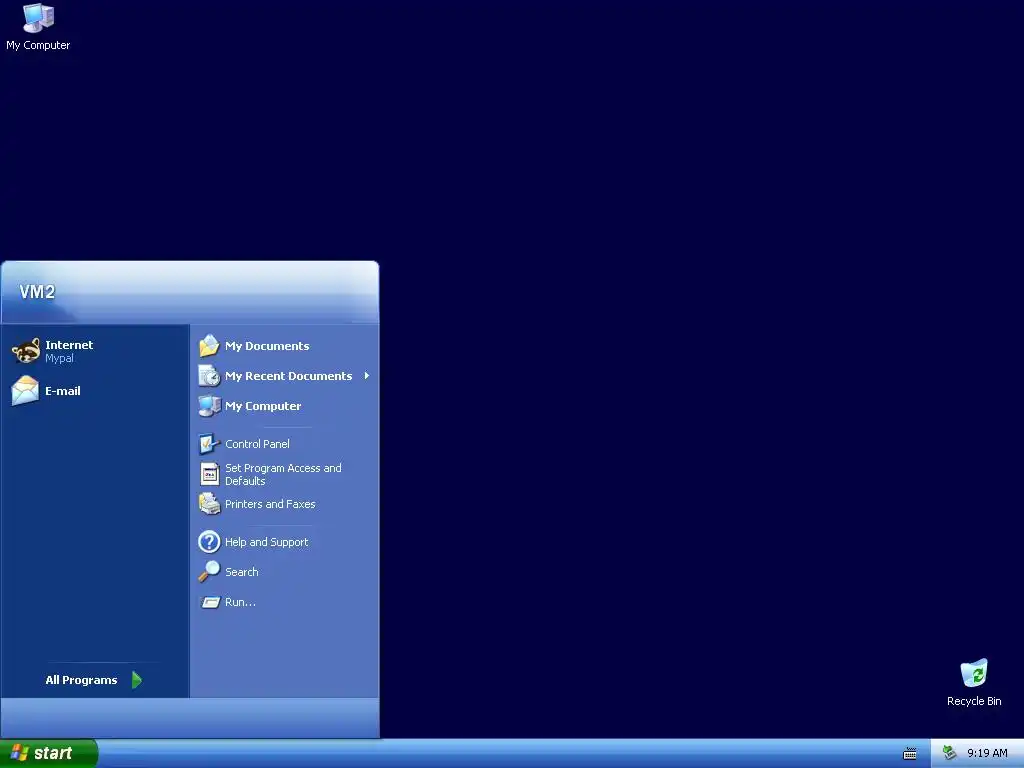
Task: Open the Mypal raccoon browser icon
Action: coord(26,351)
